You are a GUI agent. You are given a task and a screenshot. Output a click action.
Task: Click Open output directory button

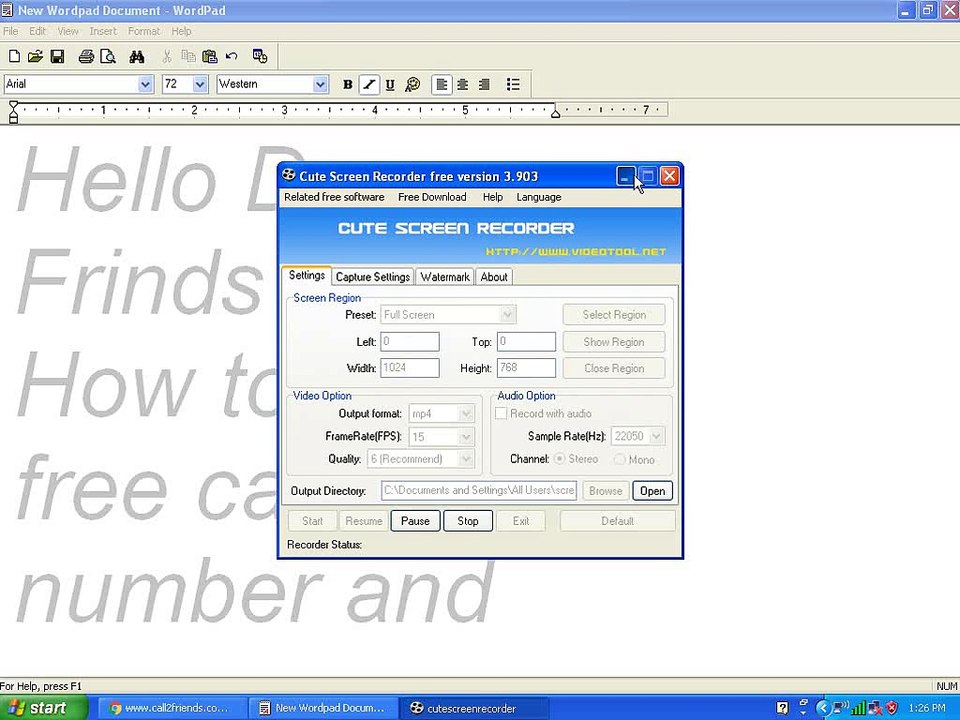click(x=653, y=491)
